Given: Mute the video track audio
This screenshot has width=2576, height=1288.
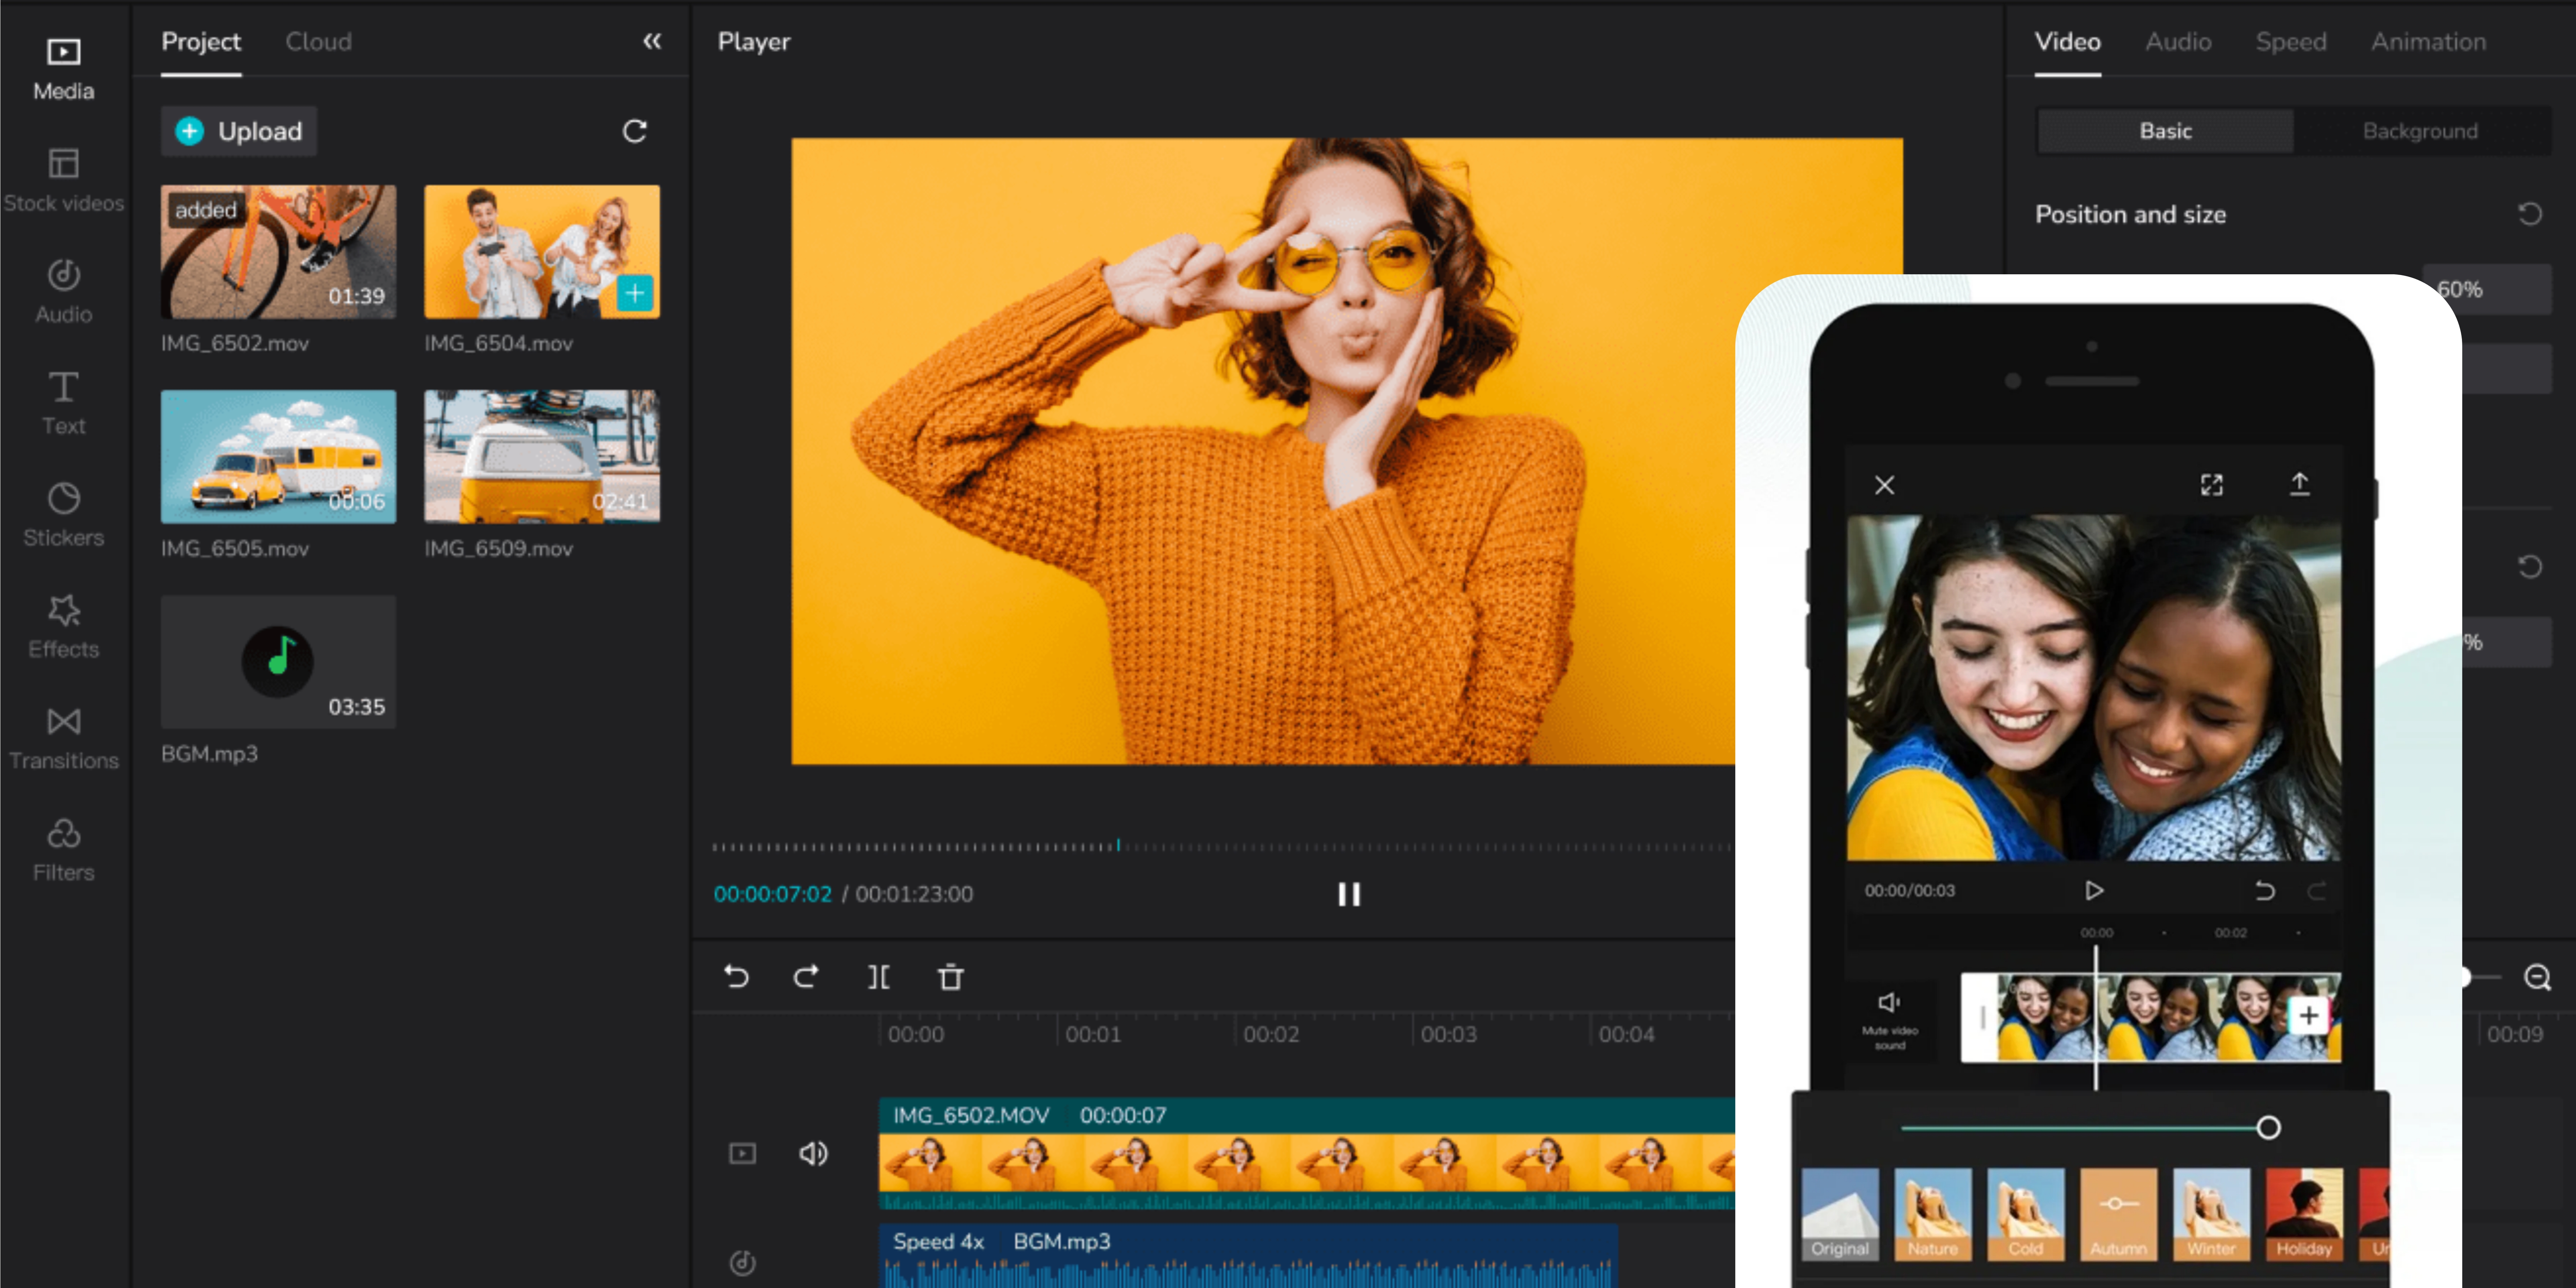Looking at the screenshot, I should coord(813,1153).
